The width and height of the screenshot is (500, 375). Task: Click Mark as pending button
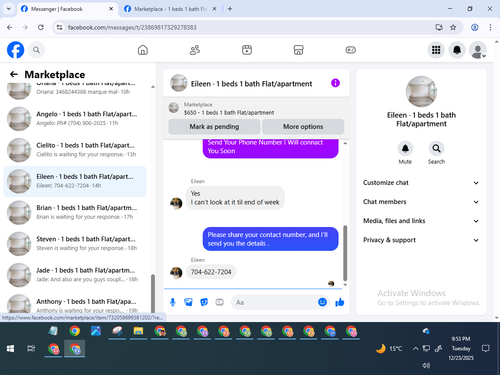click(x=214, y=127)
